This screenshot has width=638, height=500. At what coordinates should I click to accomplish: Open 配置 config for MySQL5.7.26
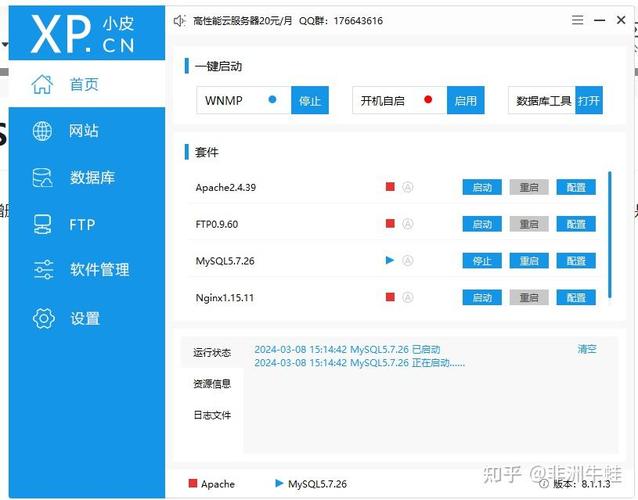pos(576,260)
